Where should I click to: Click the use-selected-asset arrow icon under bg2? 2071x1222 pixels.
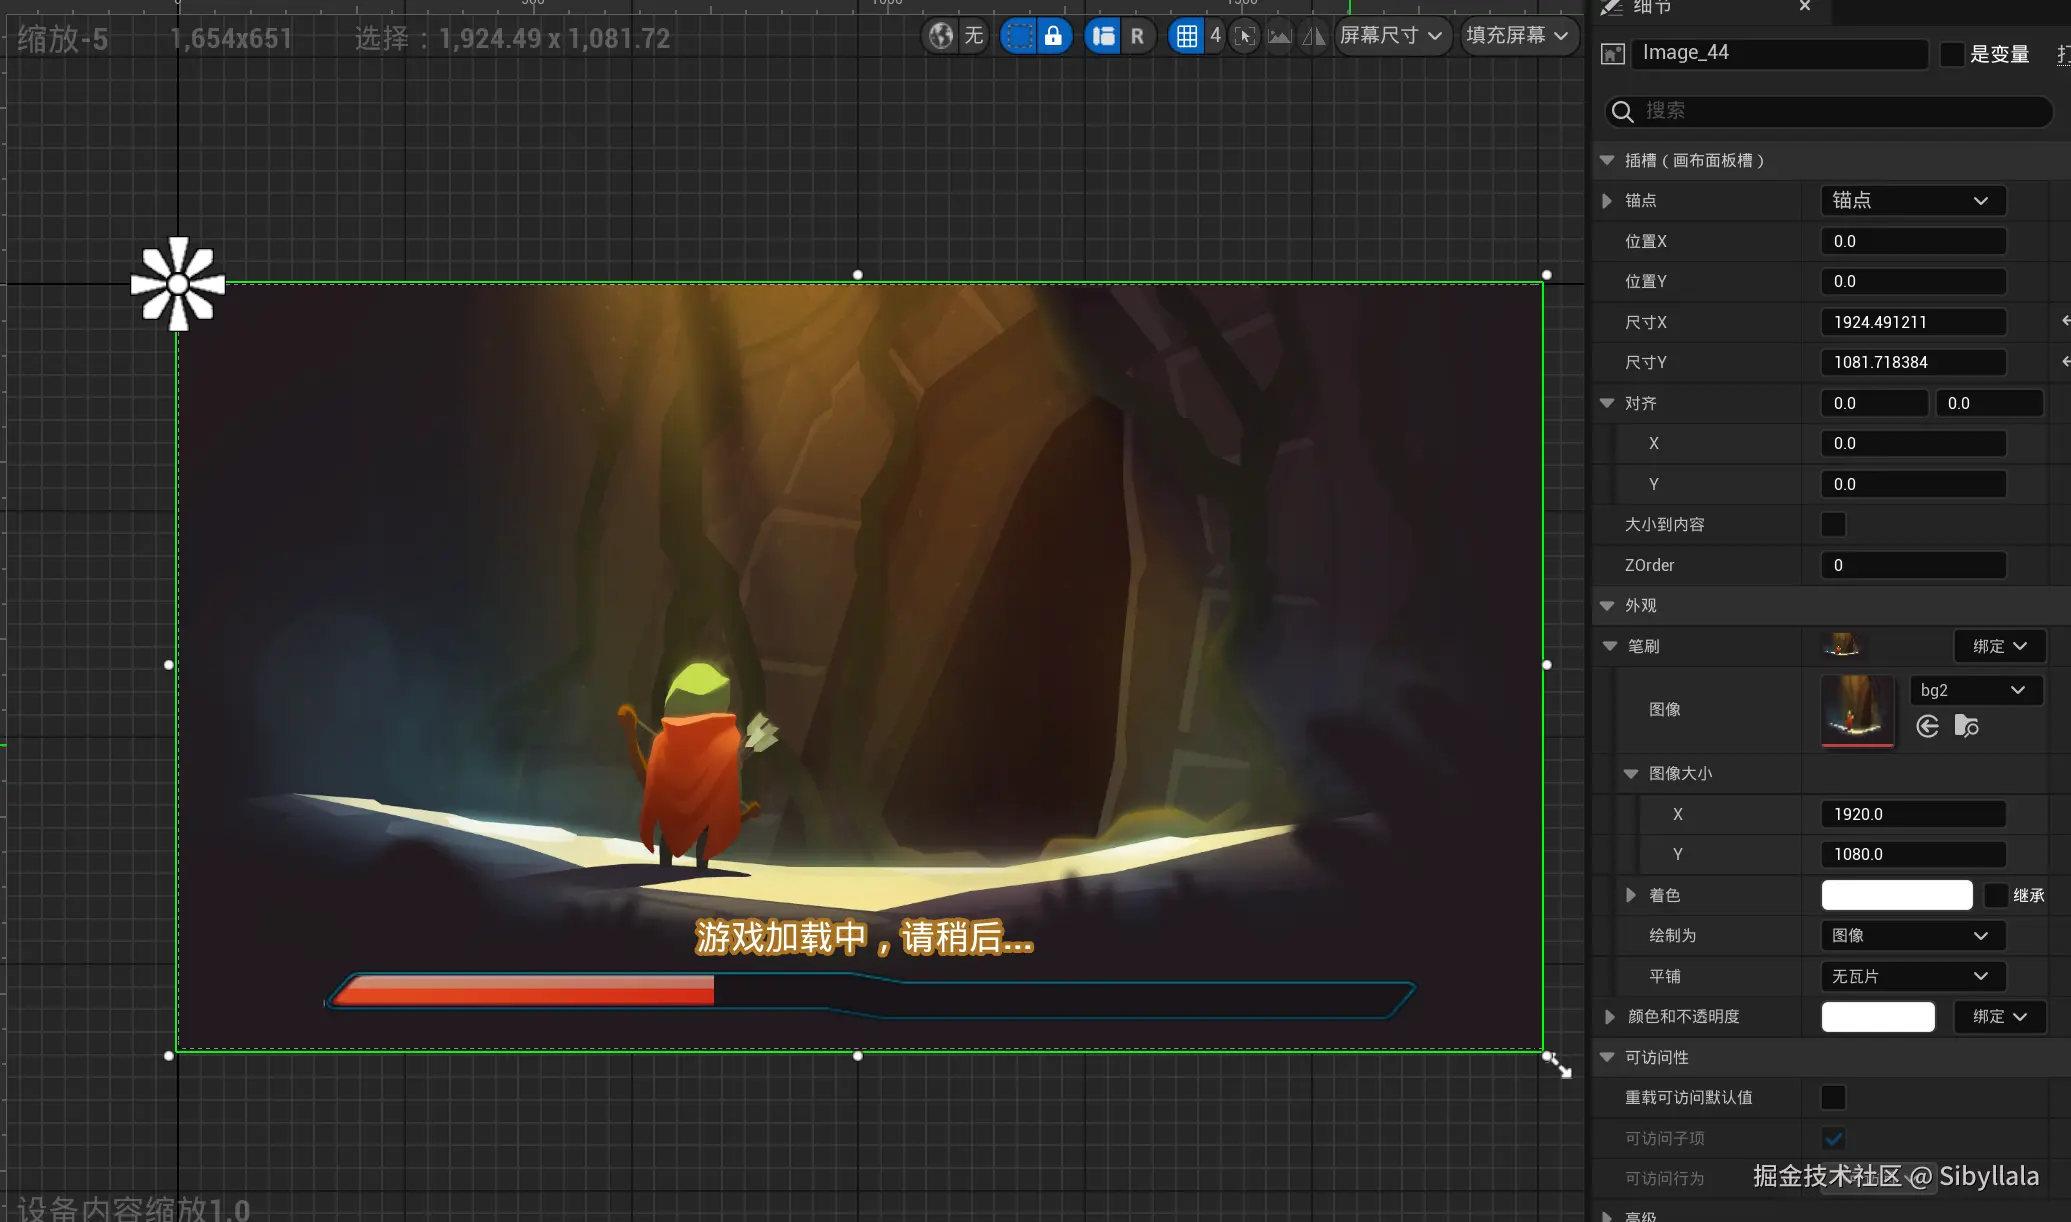(1928, 726)
